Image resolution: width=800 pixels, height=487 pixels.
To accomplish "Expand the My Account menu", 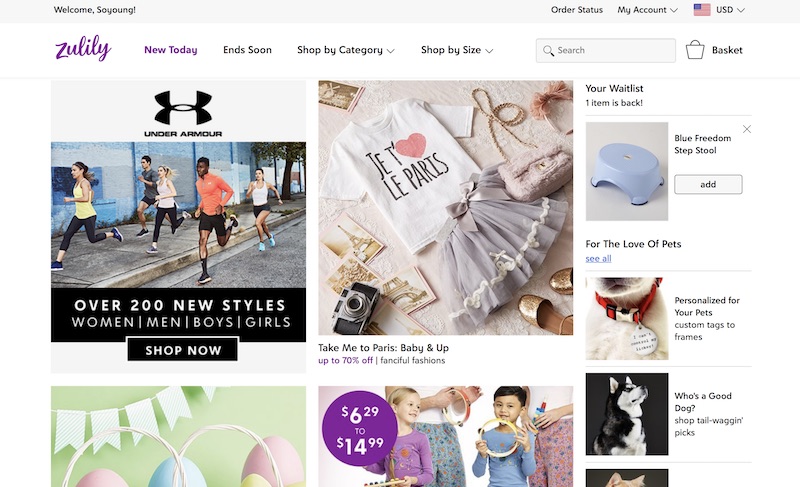I will pyautogui.click(x=647, y=10).
